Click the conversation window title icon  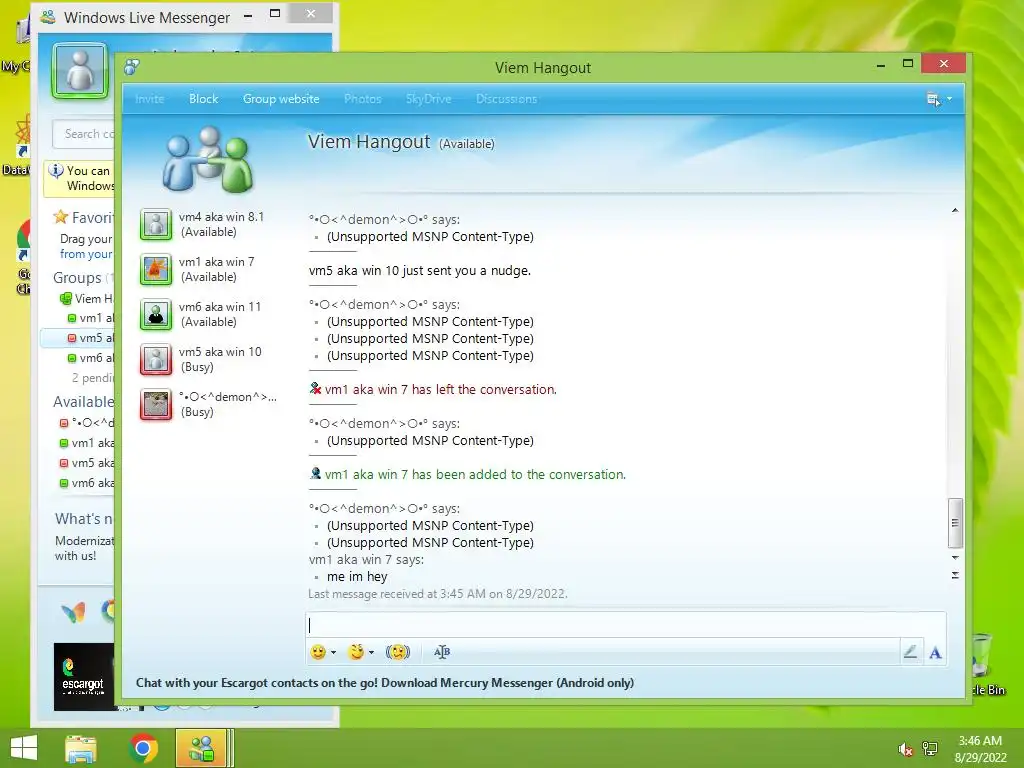pos(132,67)
